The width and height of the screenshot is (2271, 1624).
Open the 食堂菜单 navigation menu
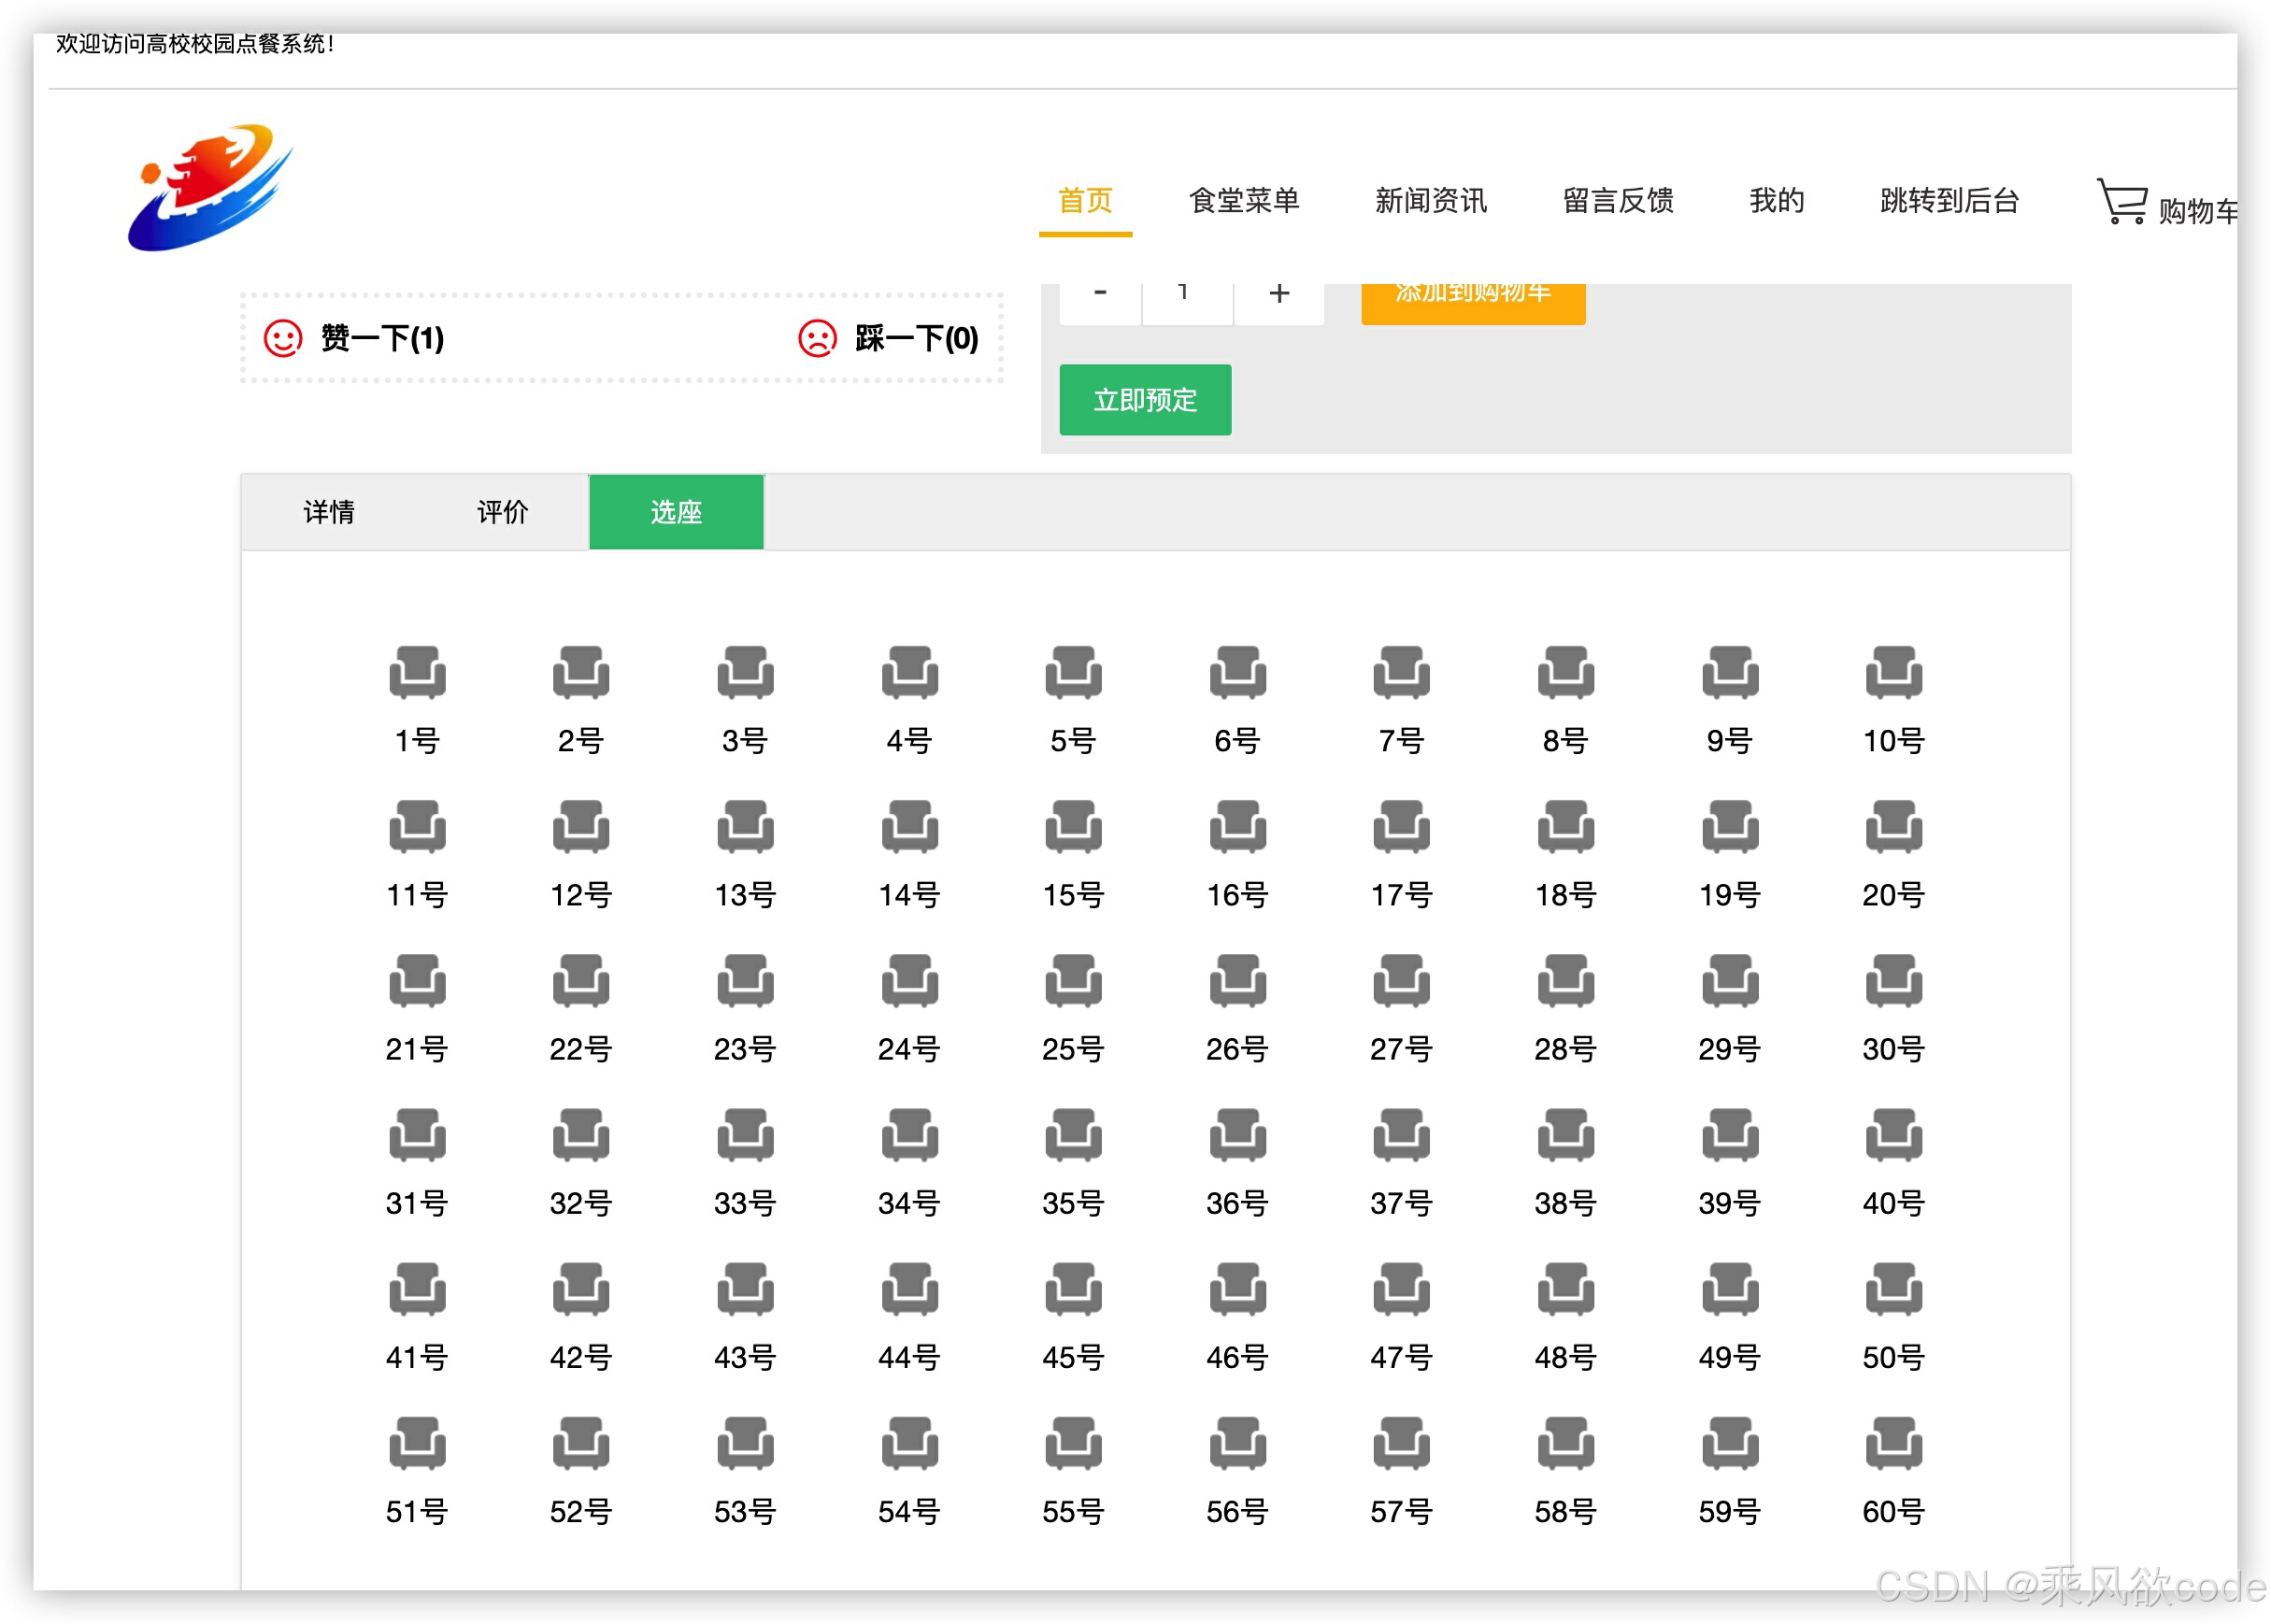1243,201
